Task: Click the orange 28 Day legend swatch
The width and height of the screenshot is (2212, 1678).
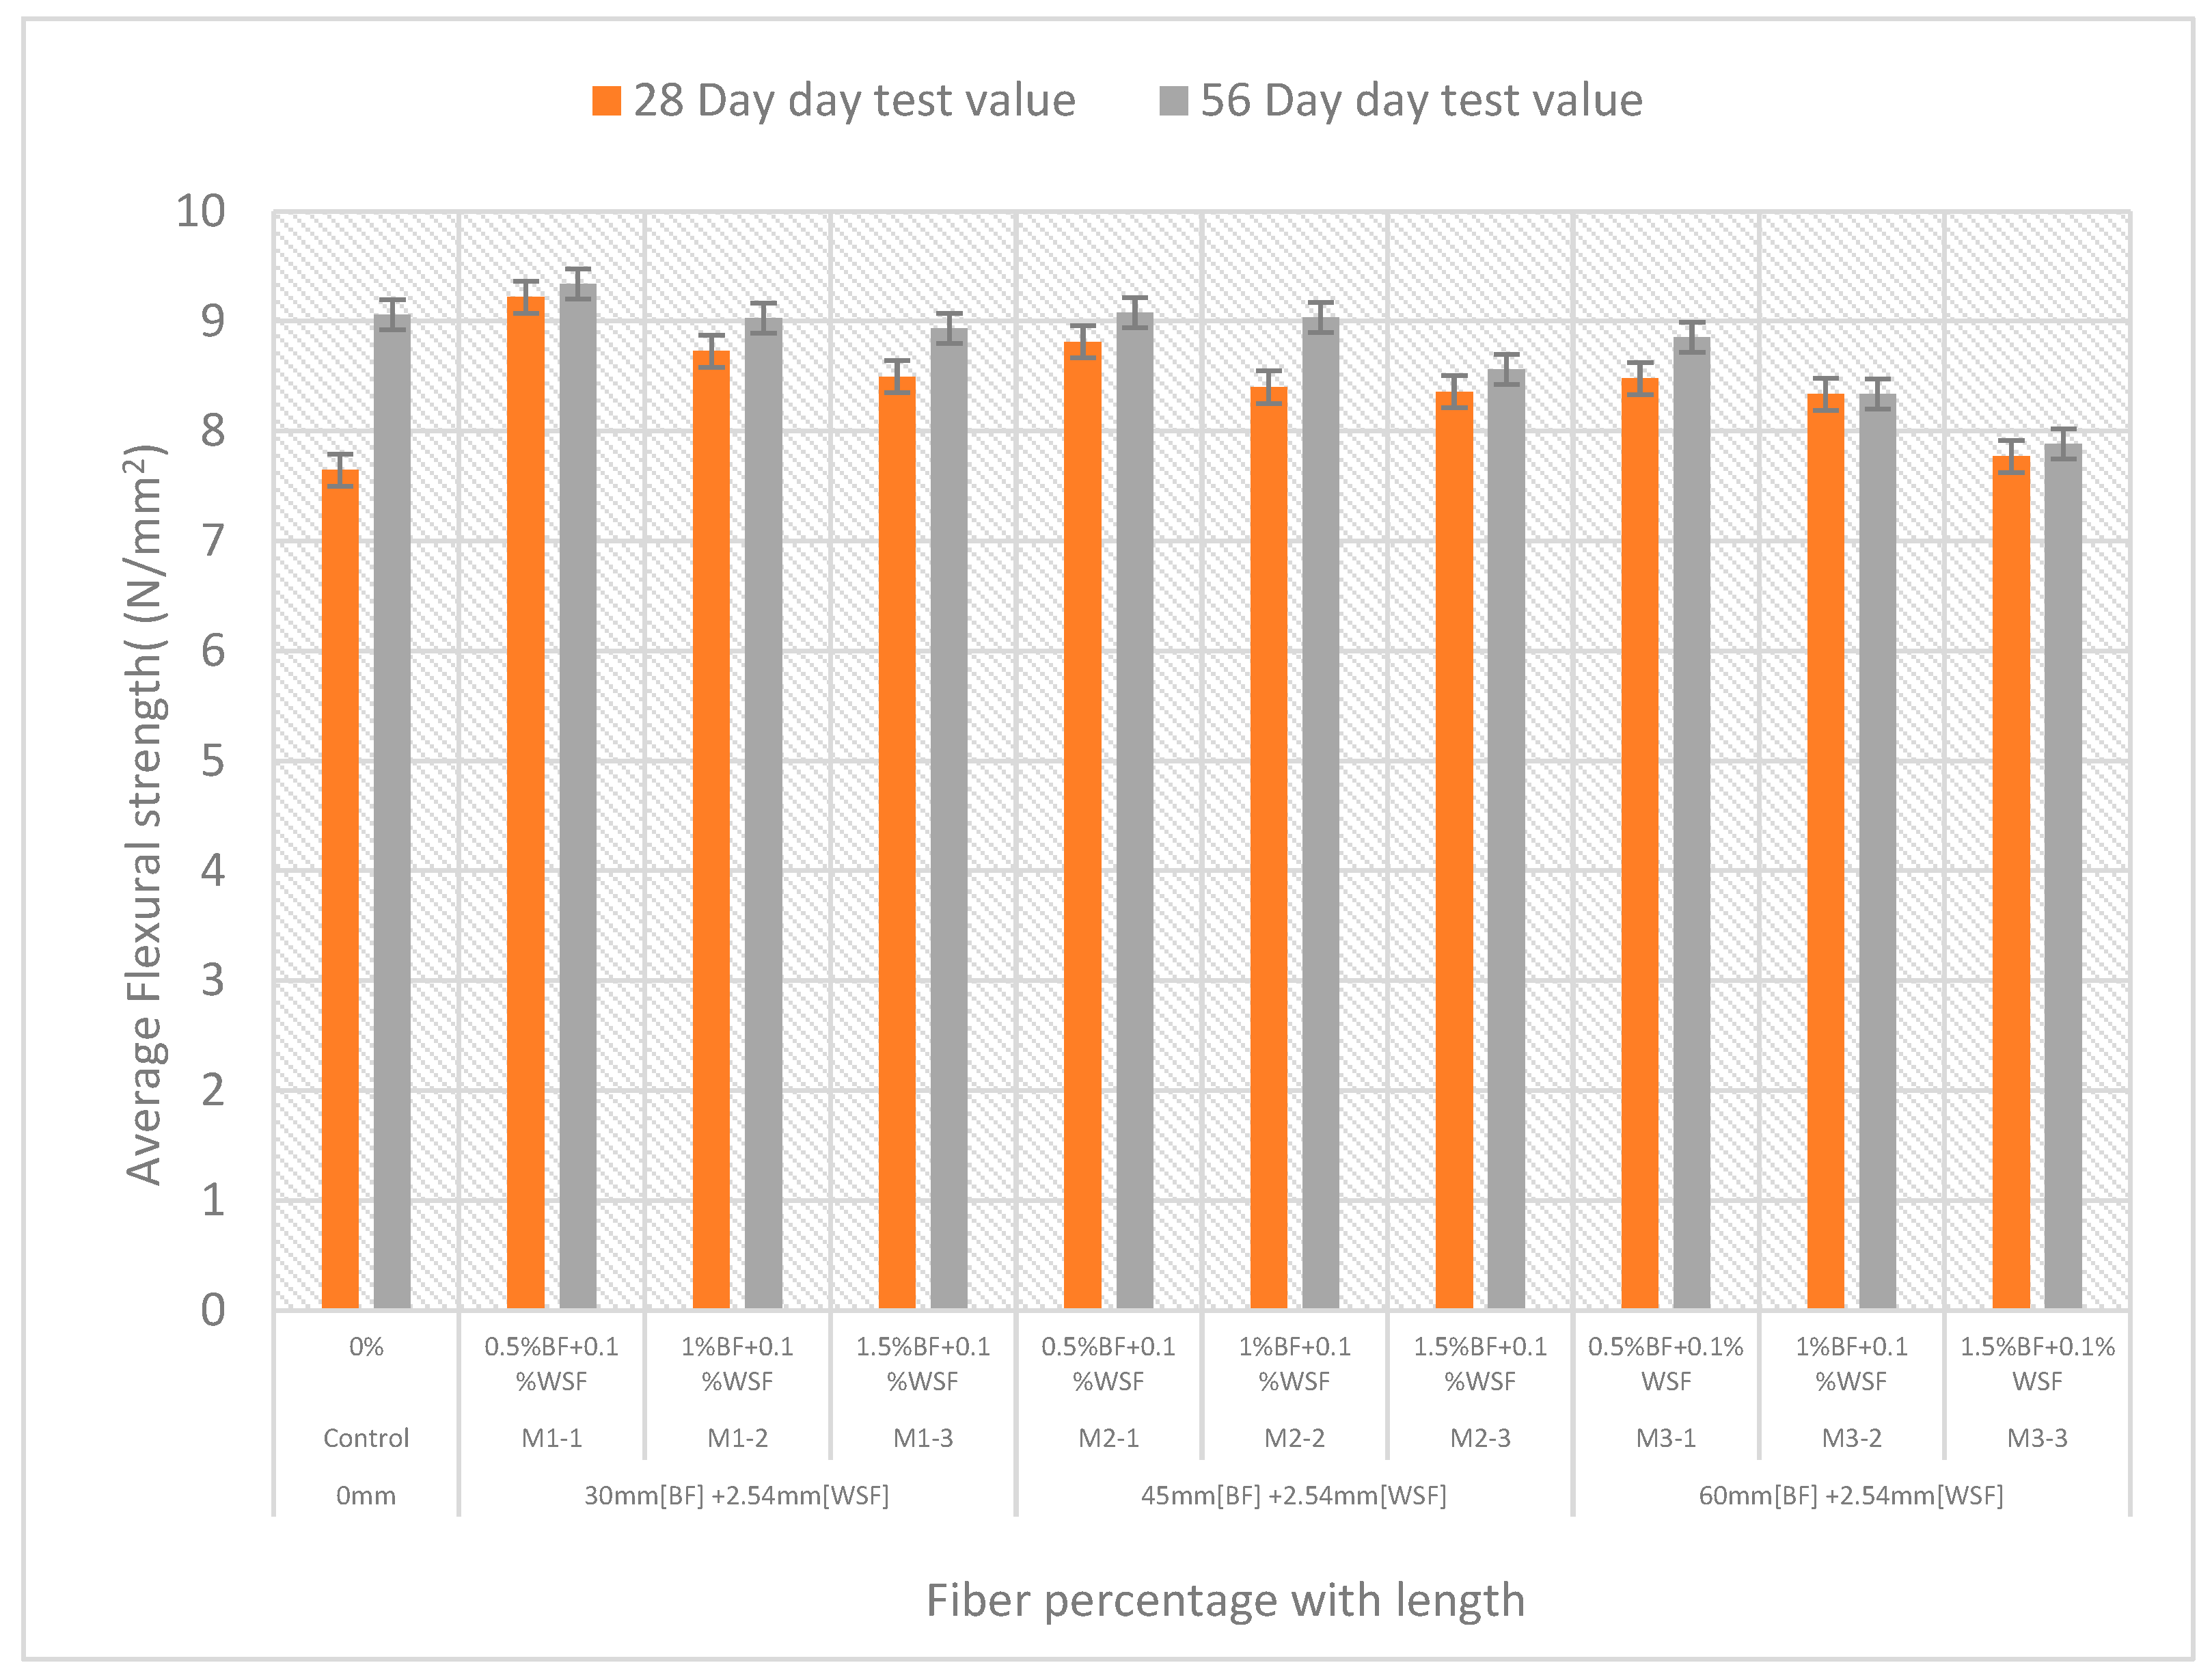Action: 606,101
